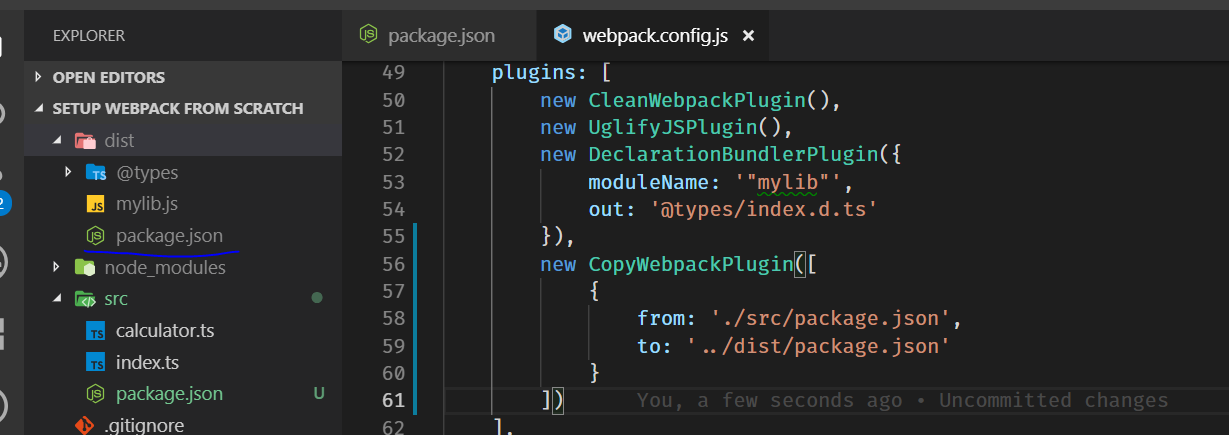The height and width of the screenshot is (435, 1229).
Task: Open calculator.ts file
Action: pos(165,330)
